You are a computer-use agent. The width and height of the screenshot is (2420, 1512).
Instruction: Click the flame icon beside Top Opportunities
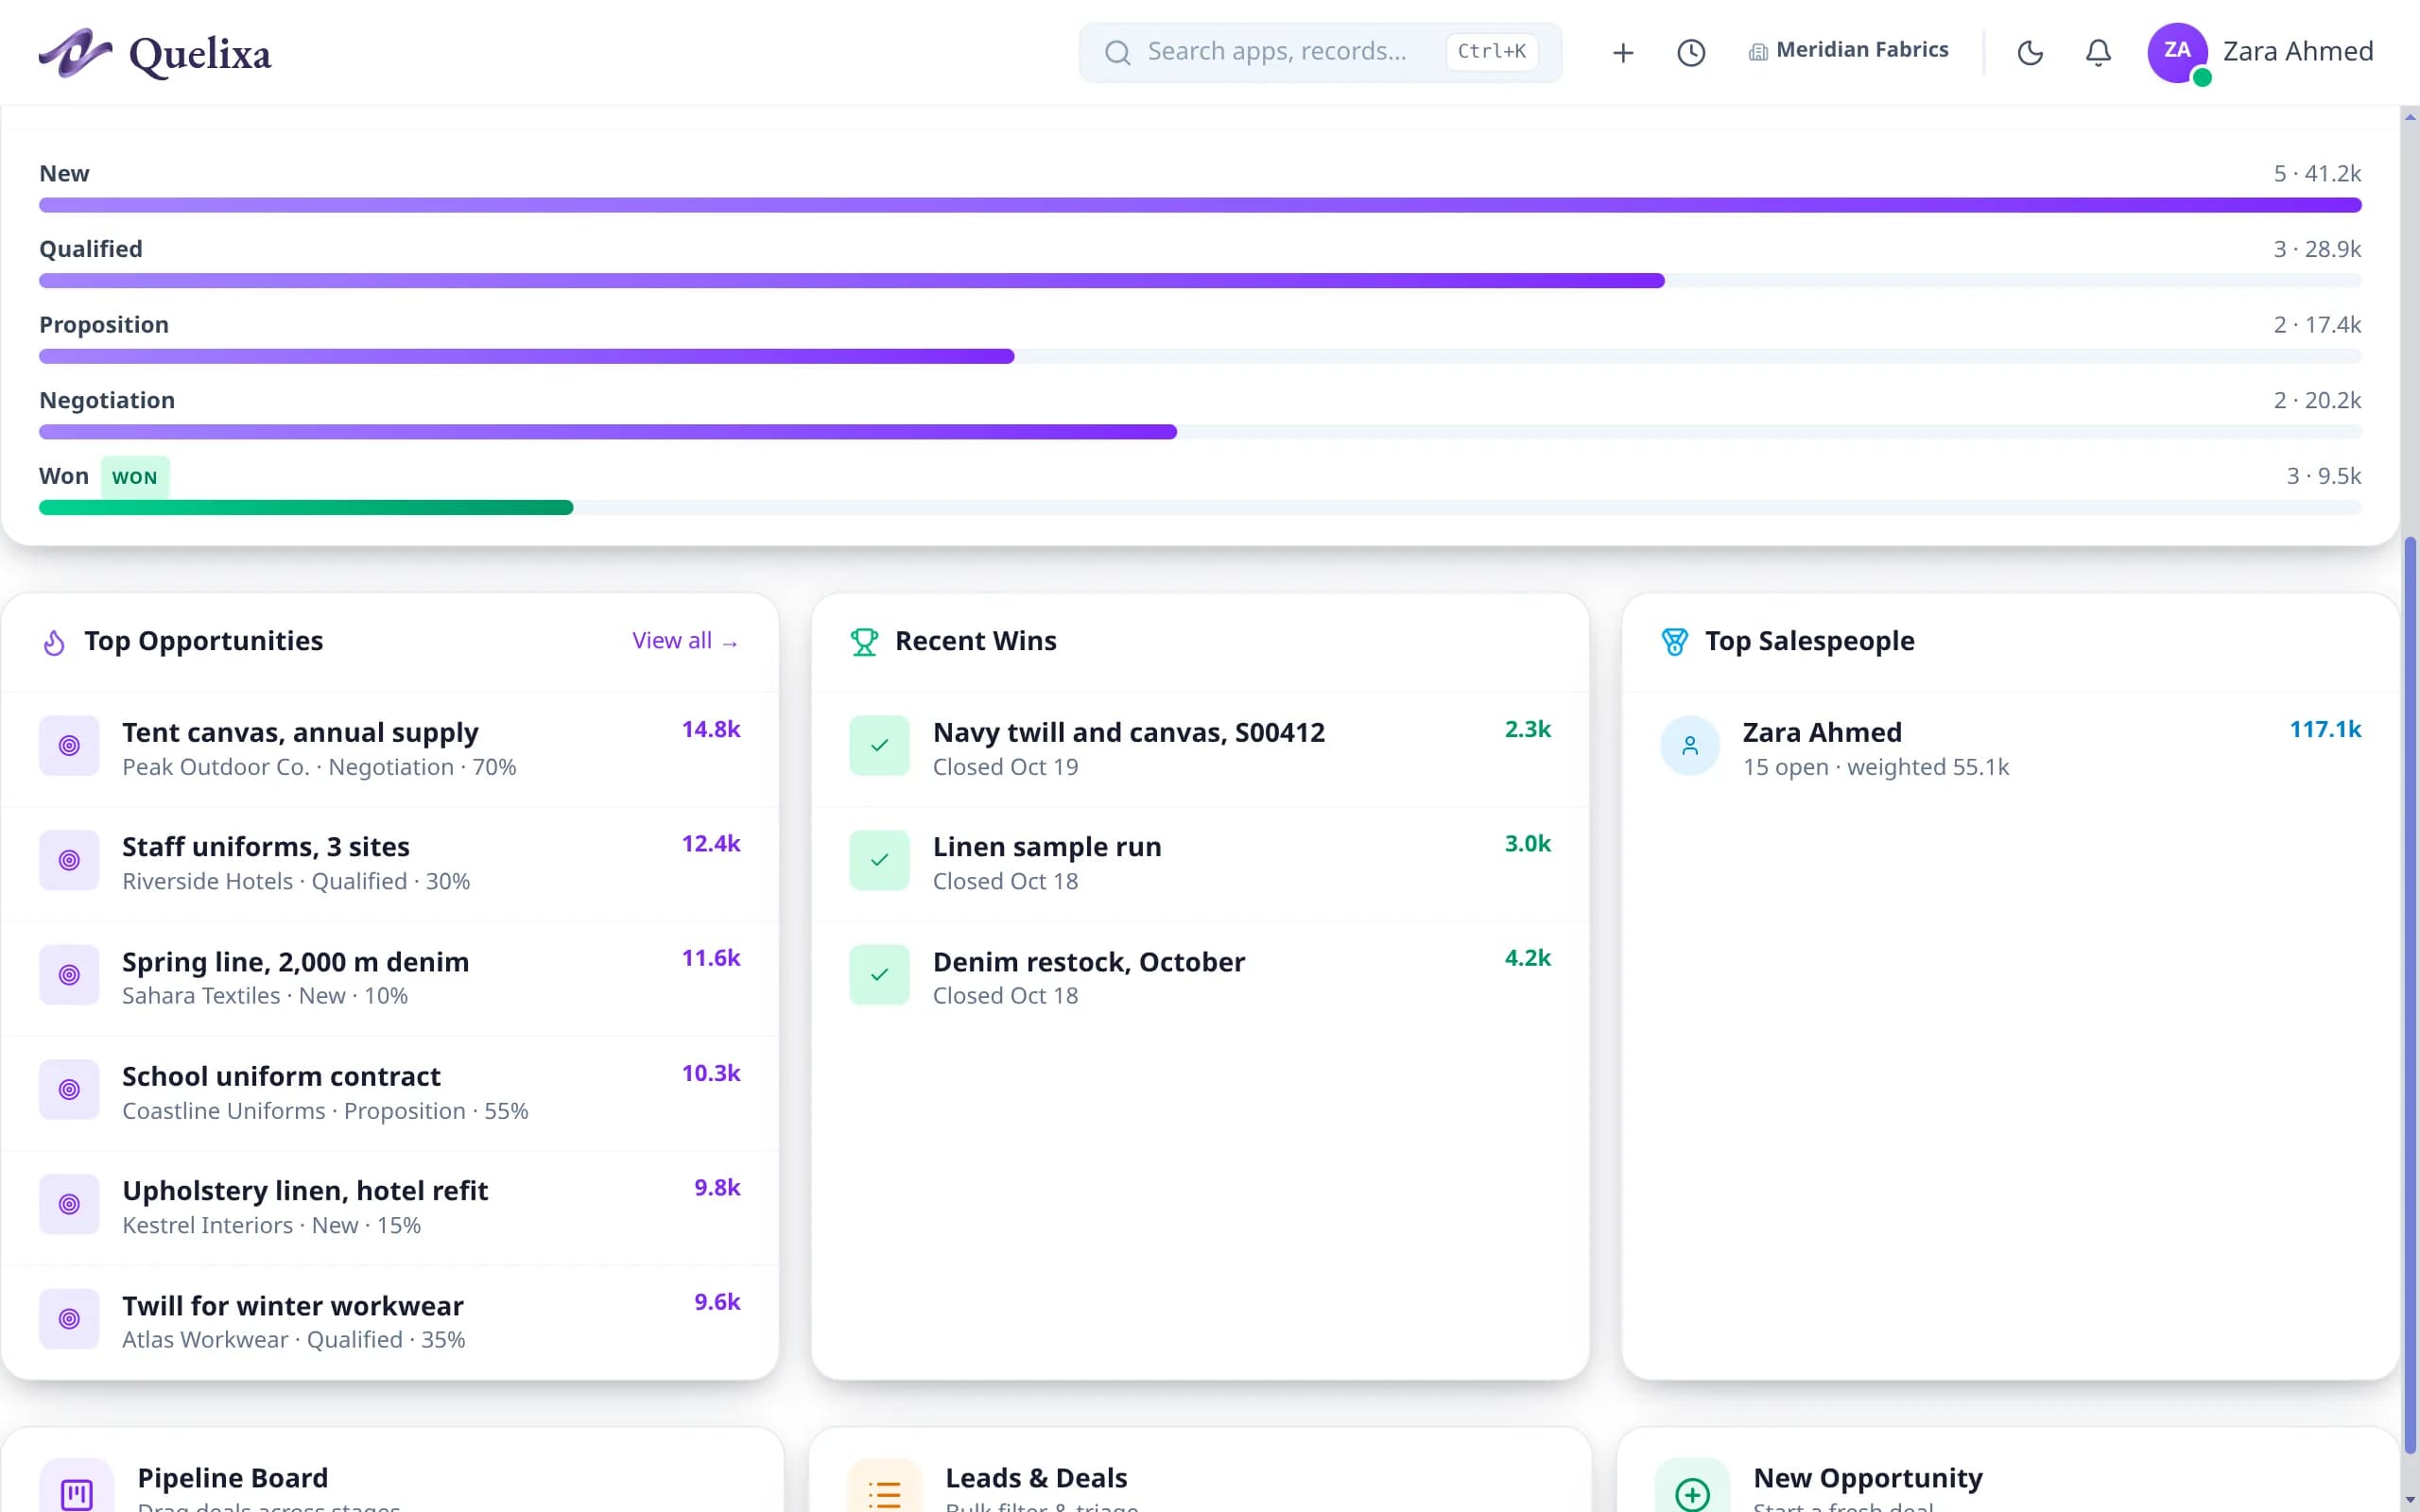(54, 642)
